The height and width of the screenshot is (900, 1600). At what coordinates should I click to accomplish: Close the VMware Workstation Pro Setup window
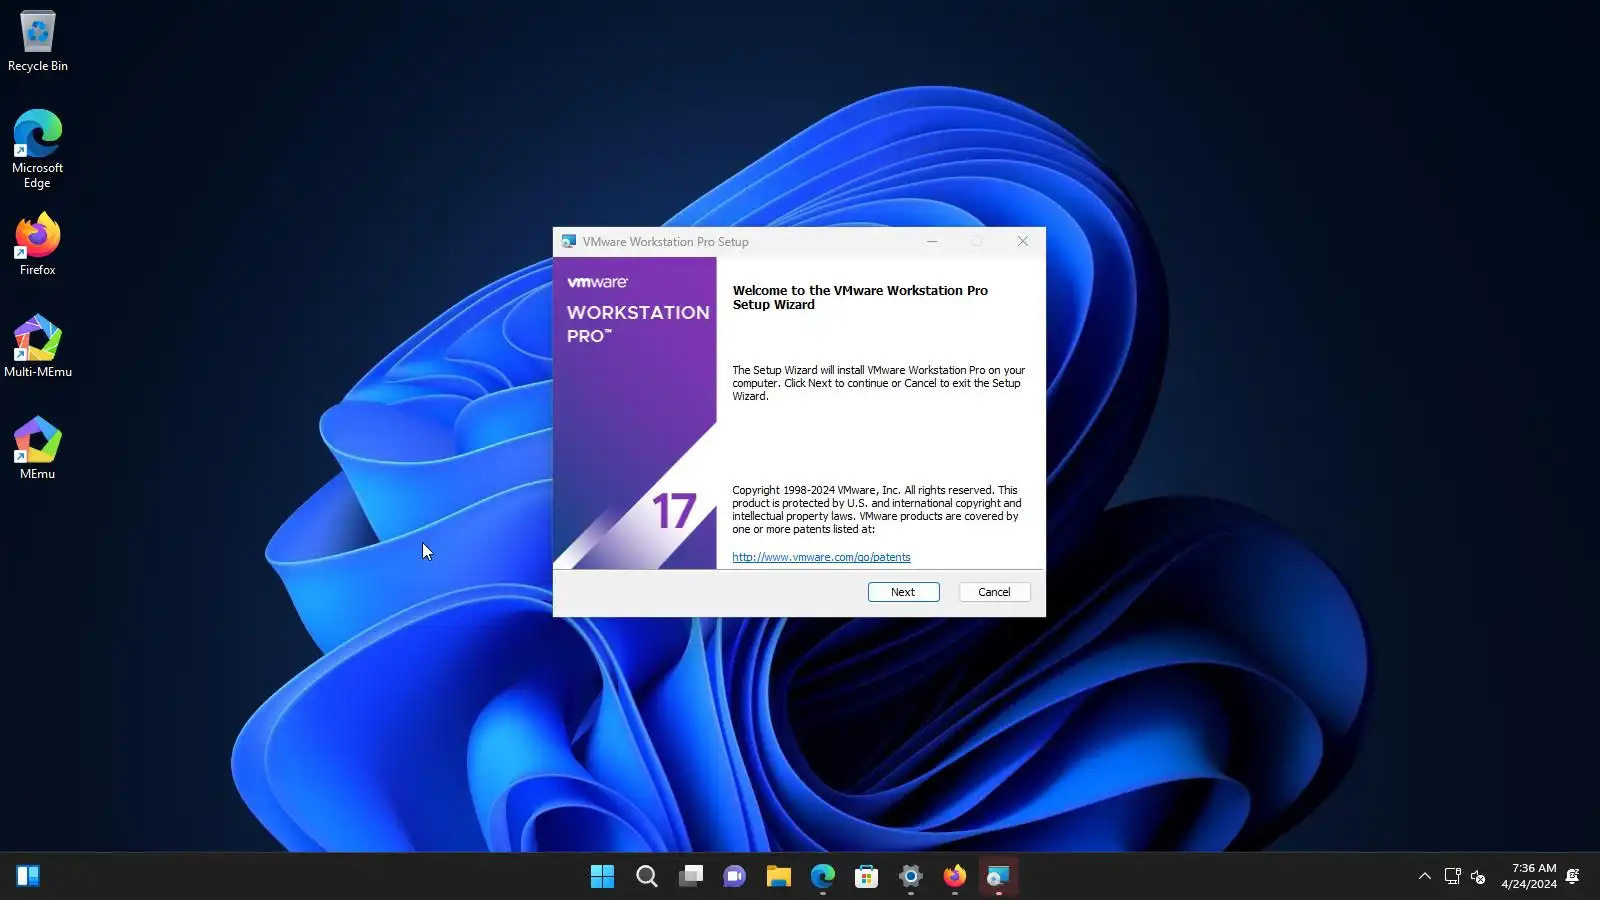click(1022, 241)
